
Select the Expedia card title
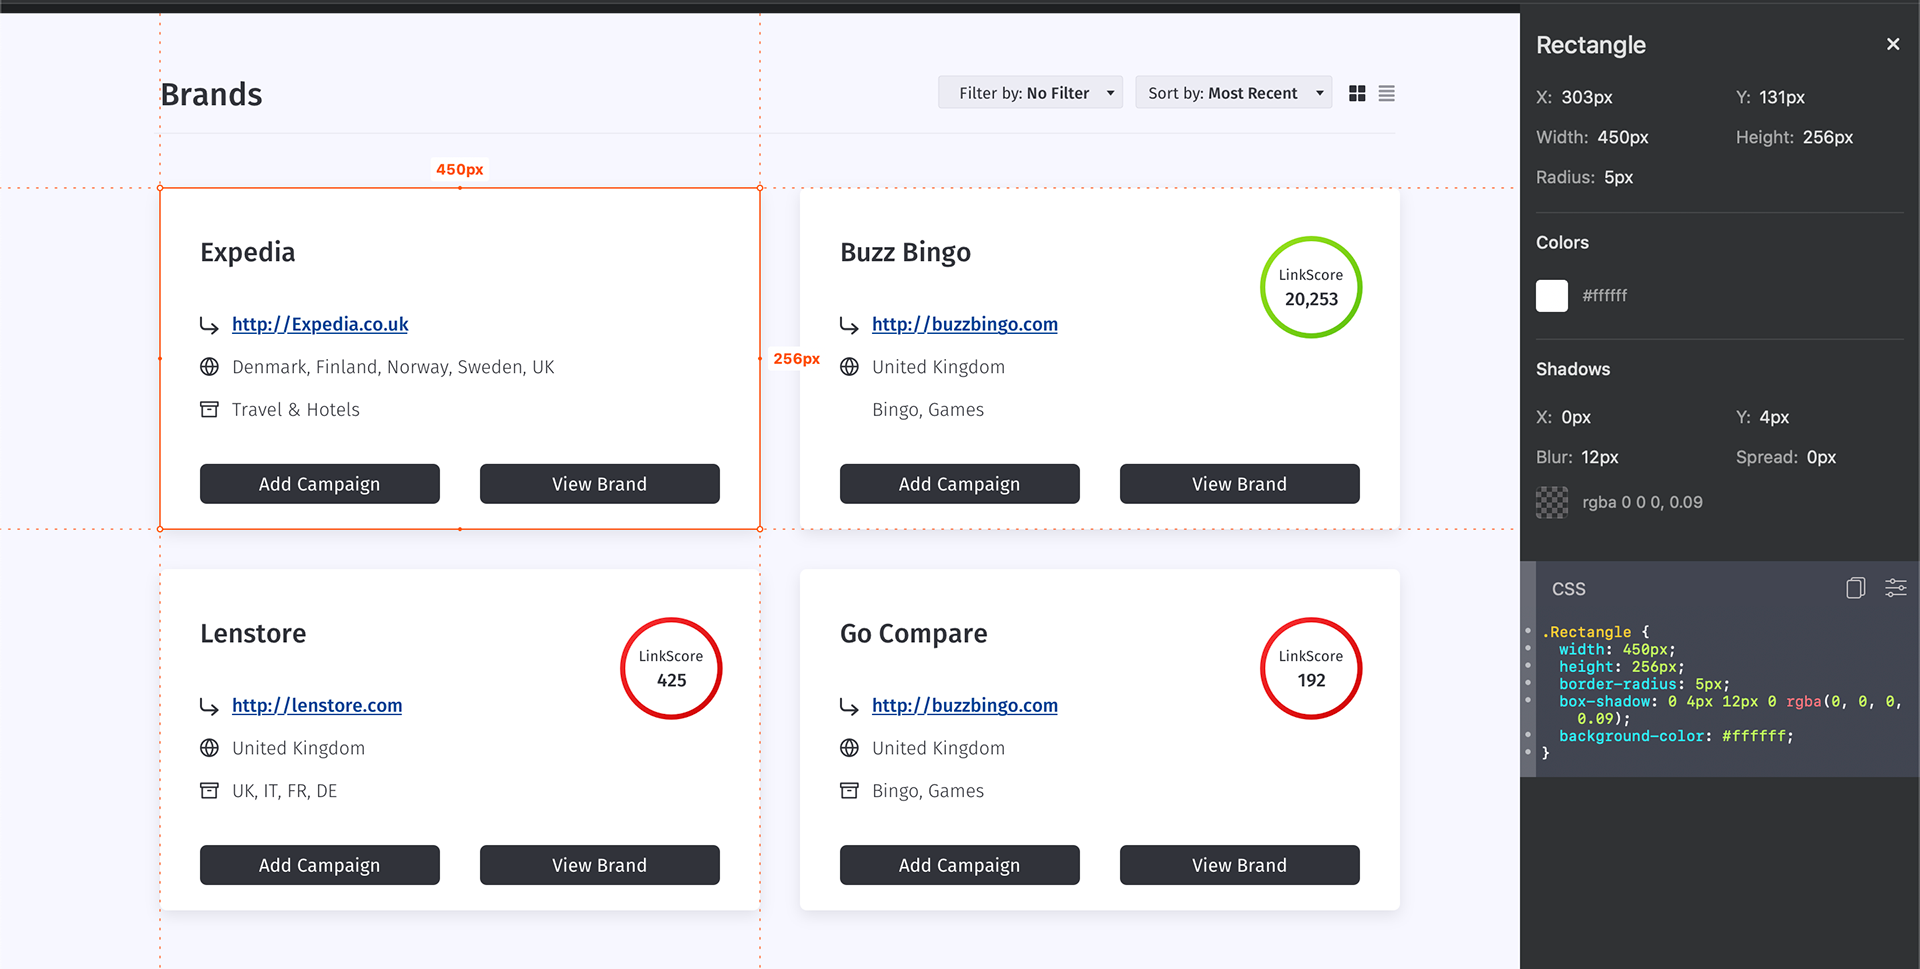(248, 252)
